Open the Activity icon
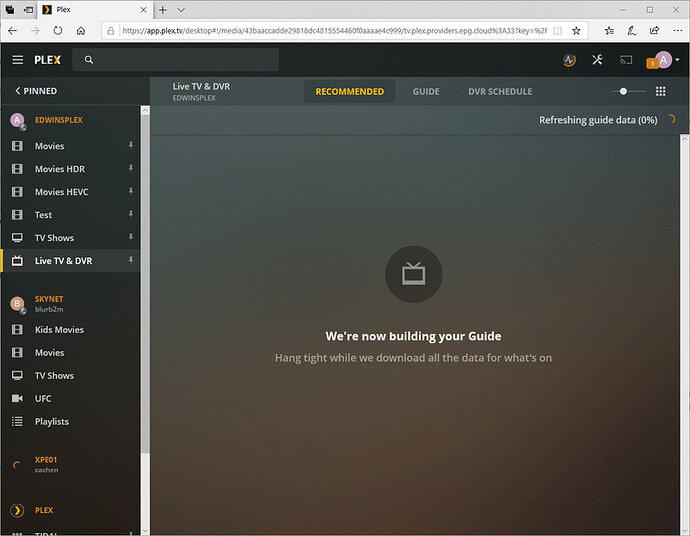The image size is (690, 536). [x=569, y=60]
